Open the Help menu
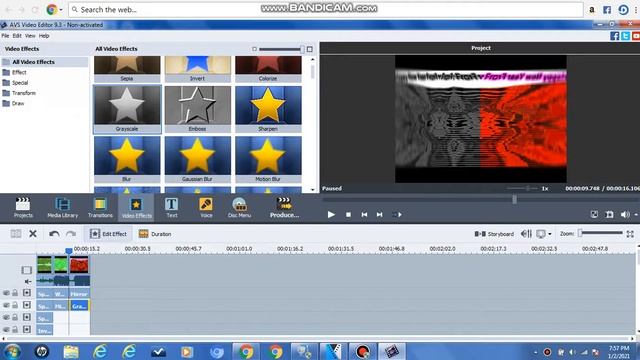 [x=44, y=36]
